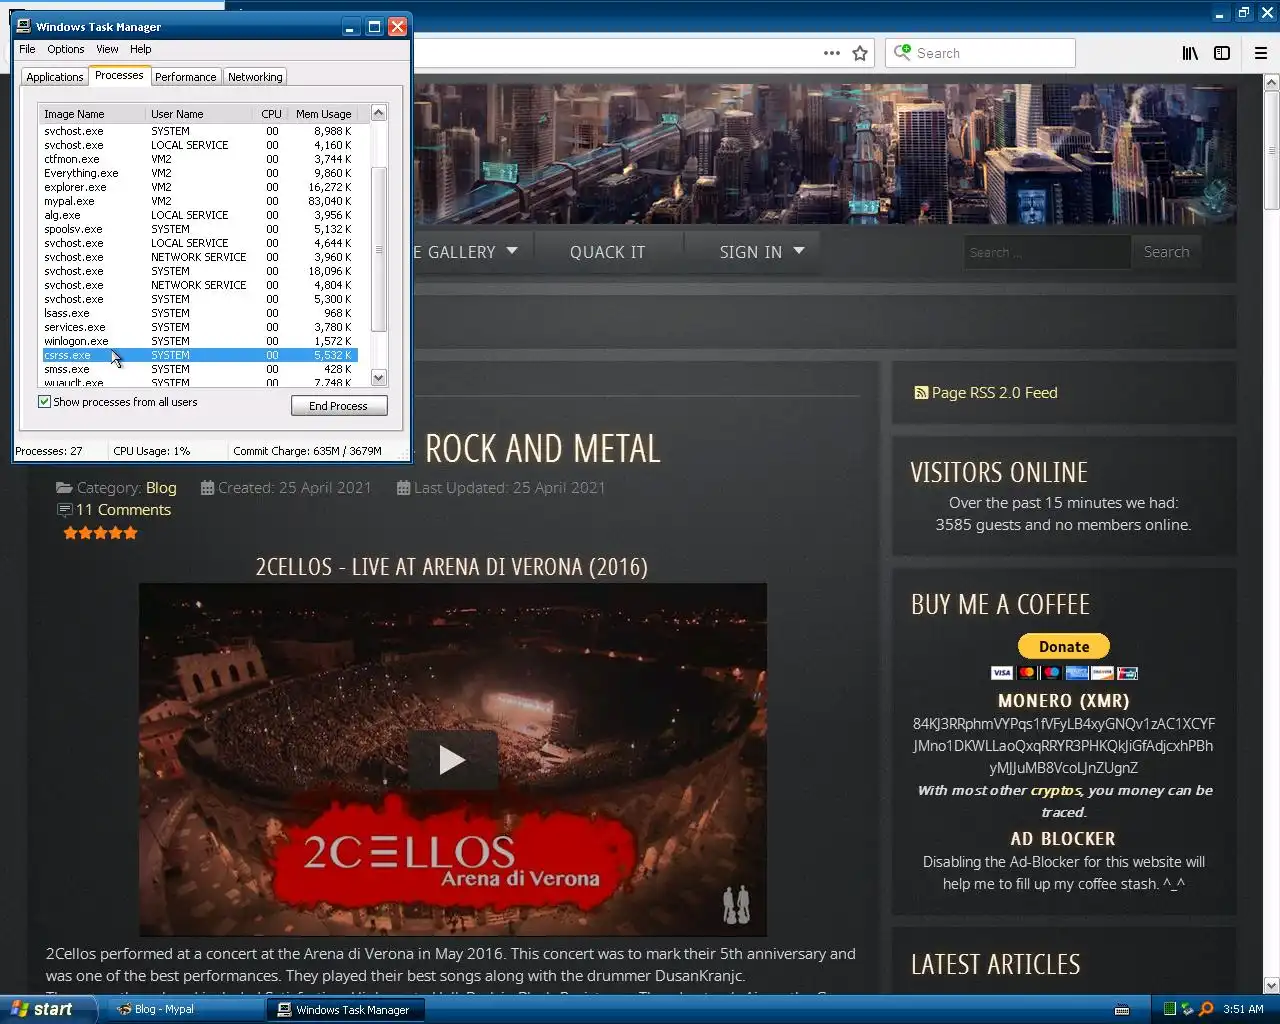
Task: Expand the Gallery menu dropdown arrow
Action: click(512, 251)
